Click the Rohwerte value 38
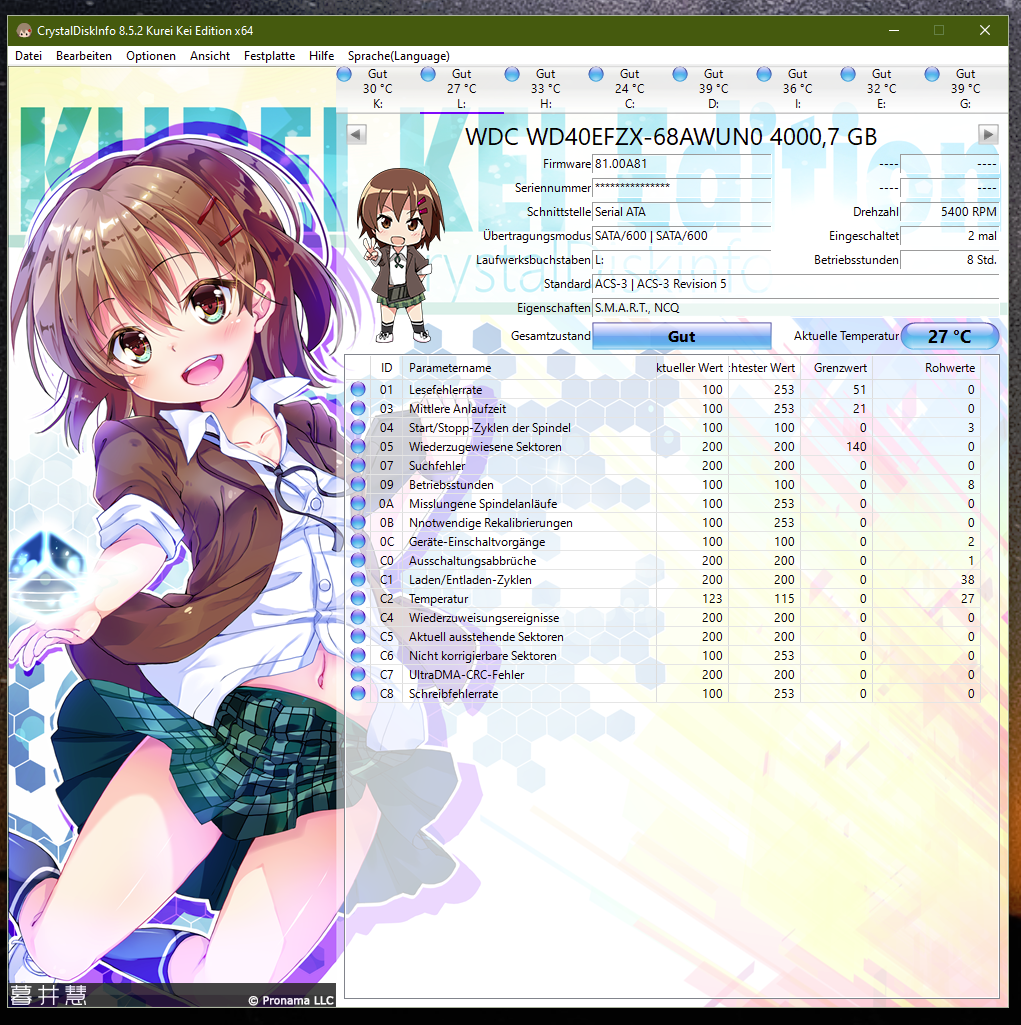Screen dimensions: 1021x1025 tap(967, 579)
